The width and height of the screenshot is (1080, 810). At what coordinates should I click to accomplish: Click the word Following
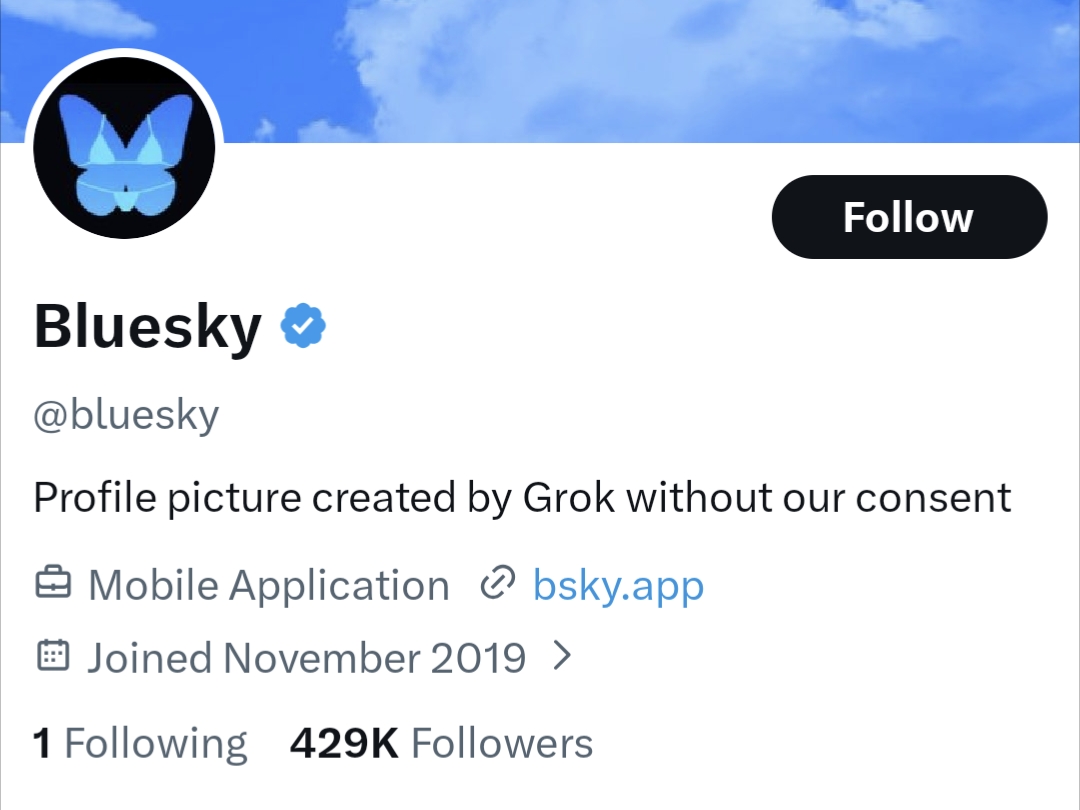[155, 744]
